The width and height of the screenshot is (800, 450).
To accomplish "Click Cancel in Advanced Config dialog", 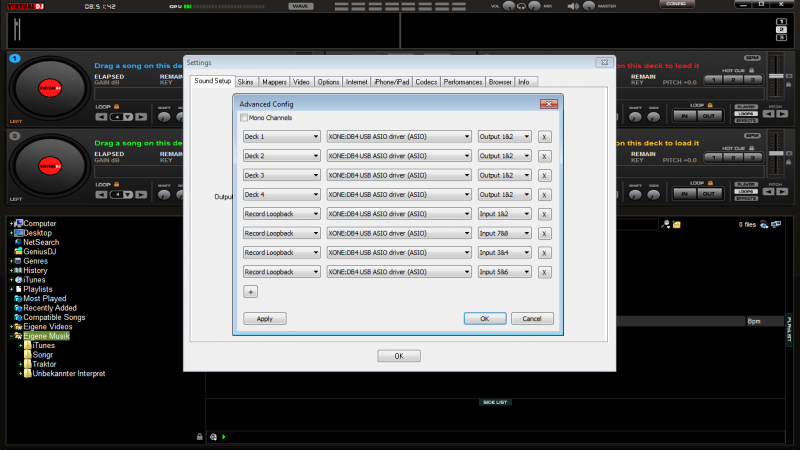I will pyautogui.click(x=532, y=319).
